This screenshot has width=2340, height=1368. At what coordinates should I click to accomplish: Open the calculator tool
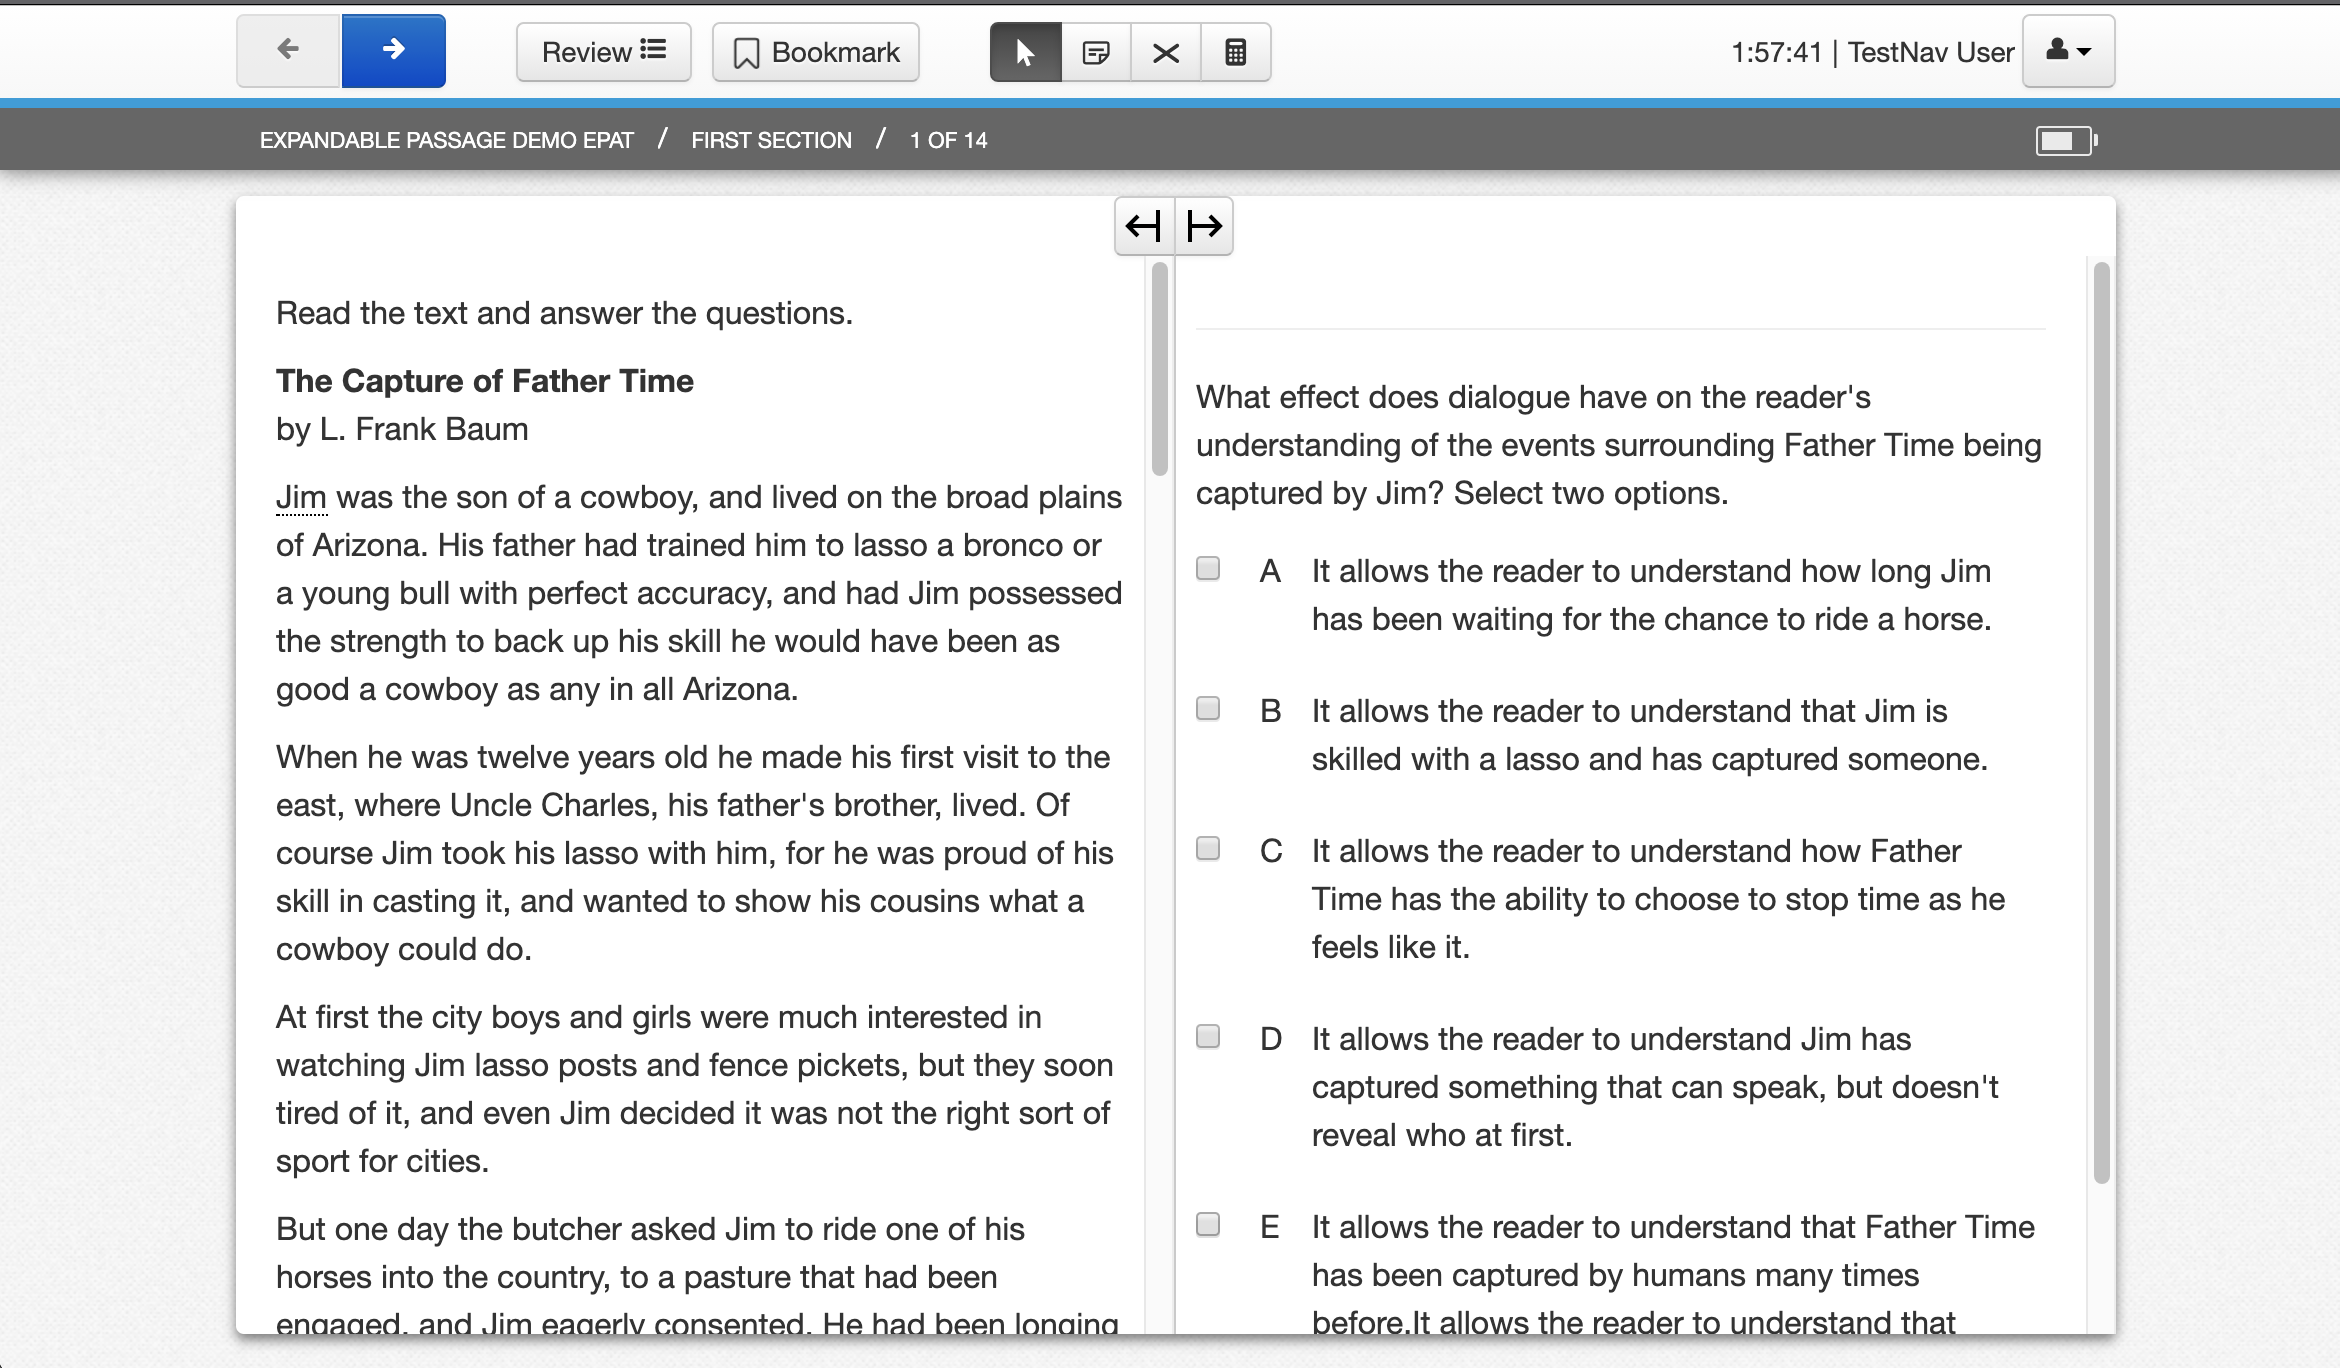(1236, 52)
